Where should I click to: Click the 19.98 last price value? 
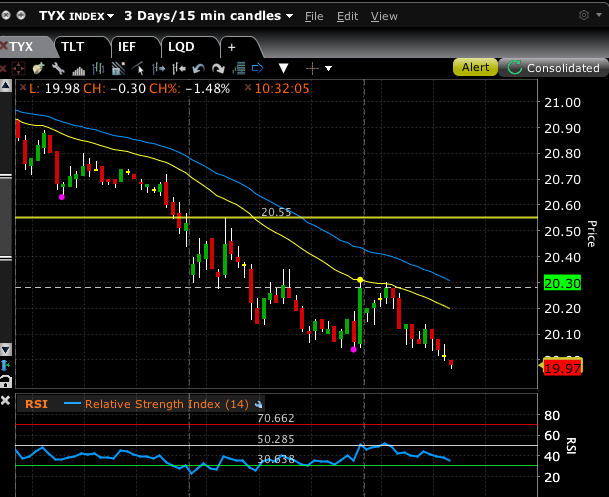[62, 88]
